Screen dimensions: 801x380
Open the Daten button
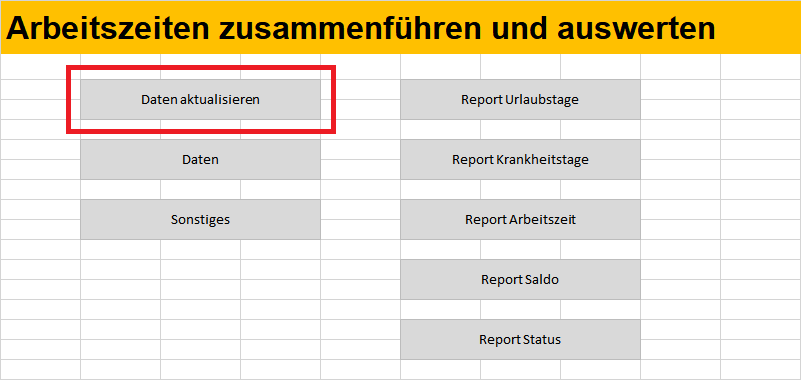click(200, 159)
